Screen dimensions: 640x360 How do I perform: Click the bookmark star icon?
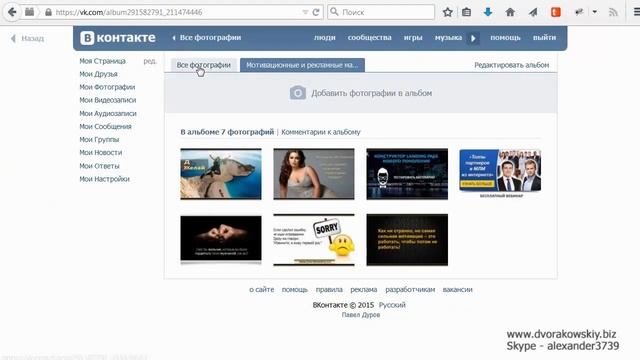[x=448, y=12]
